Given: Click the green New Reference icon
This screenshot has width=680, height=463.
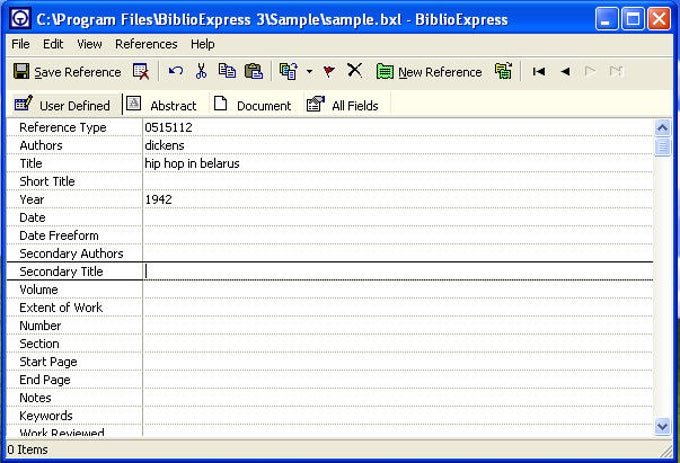Looking at the screenshot, I should click(x=385, y=71).
